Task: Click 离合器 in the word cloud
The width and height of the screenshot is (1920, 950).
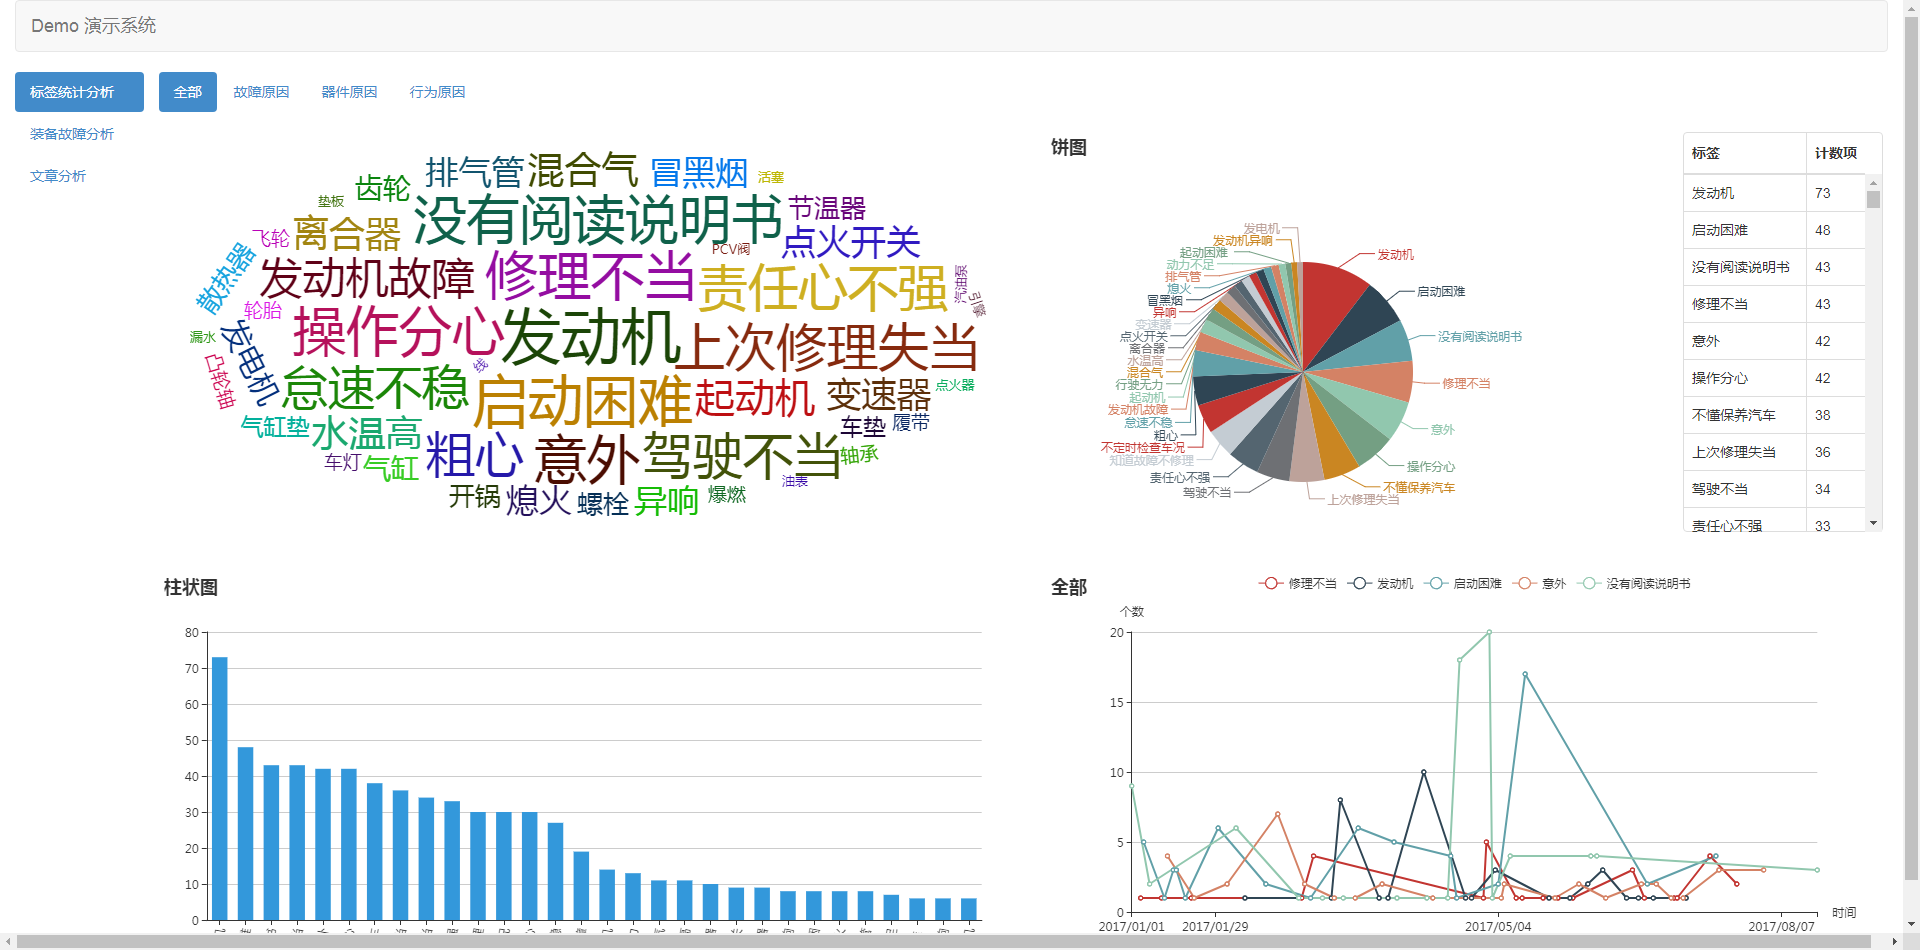Action: 347,234
